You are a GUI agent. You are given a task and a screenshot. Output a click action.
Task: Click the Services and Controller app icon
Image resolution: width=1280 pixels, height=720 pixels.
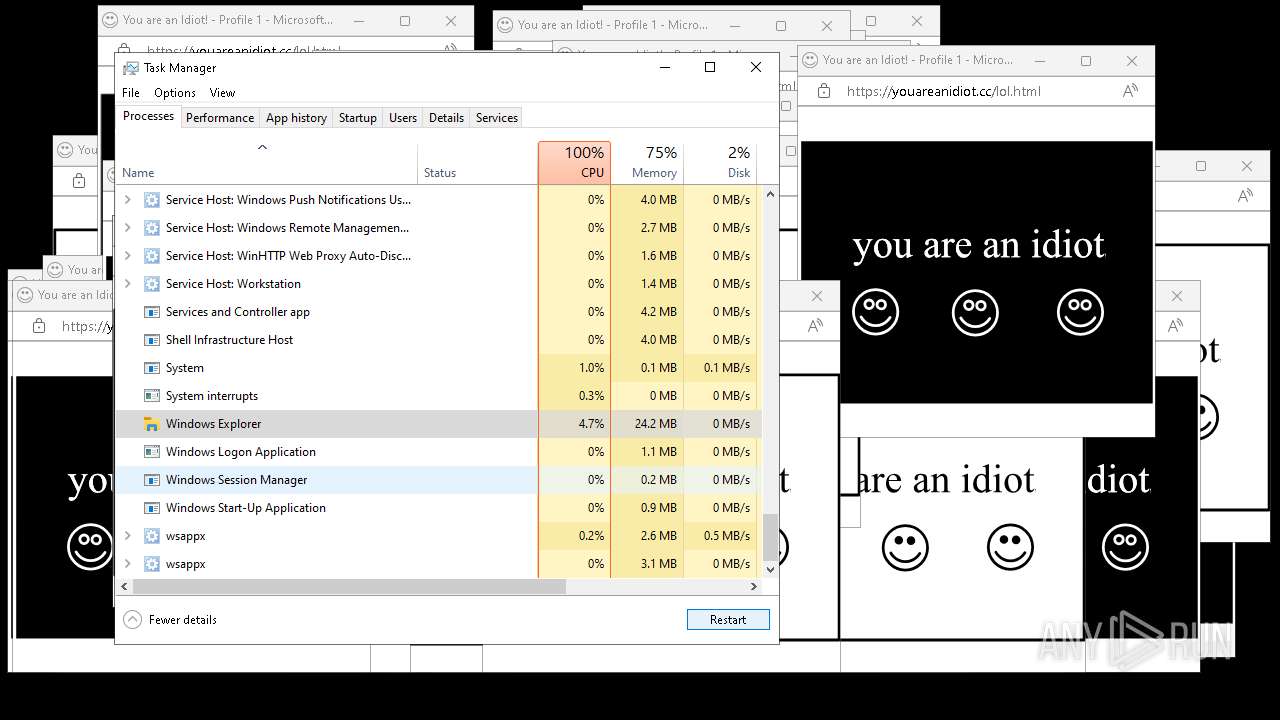click(x=152, y=312)
